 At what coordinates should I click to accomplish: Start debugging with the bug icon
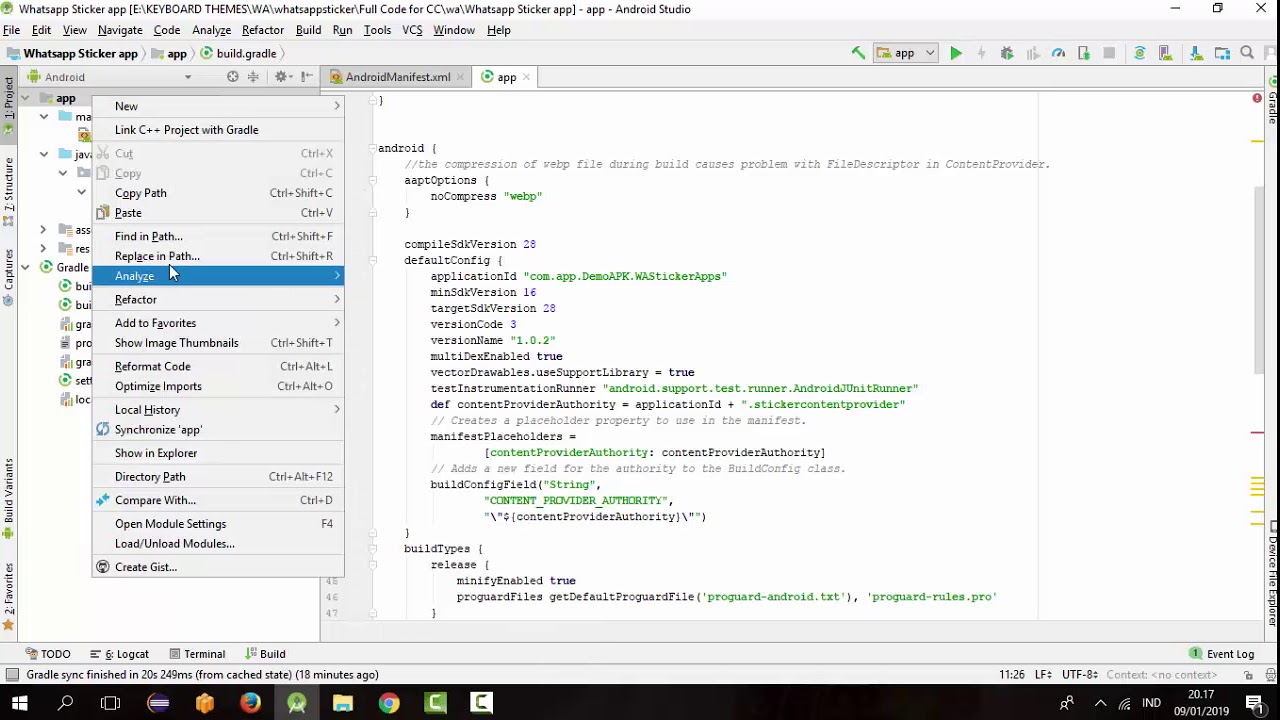(x=1007, y=53)
